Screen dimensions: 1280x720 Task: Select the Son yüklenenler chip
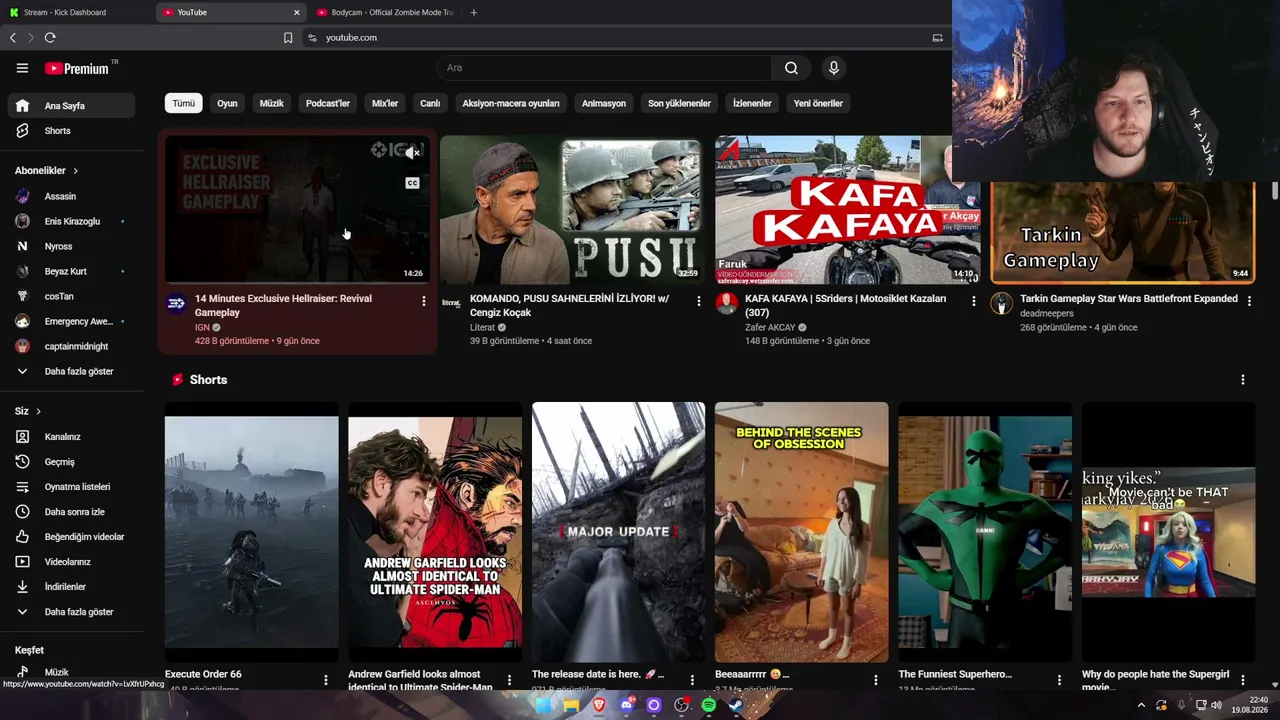679,103
